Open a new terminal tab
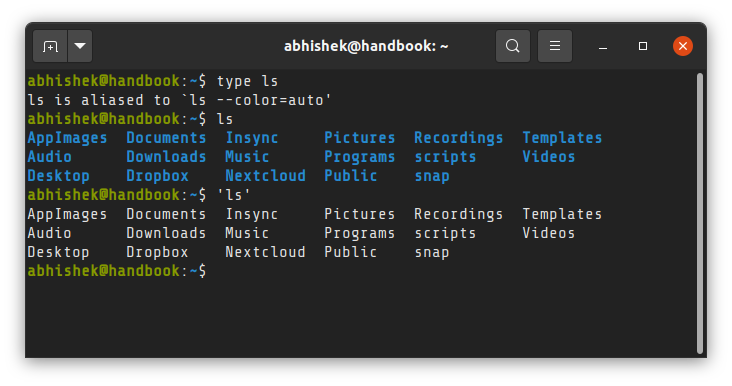This screenshot has width=732, height=386. coord(50,46)
